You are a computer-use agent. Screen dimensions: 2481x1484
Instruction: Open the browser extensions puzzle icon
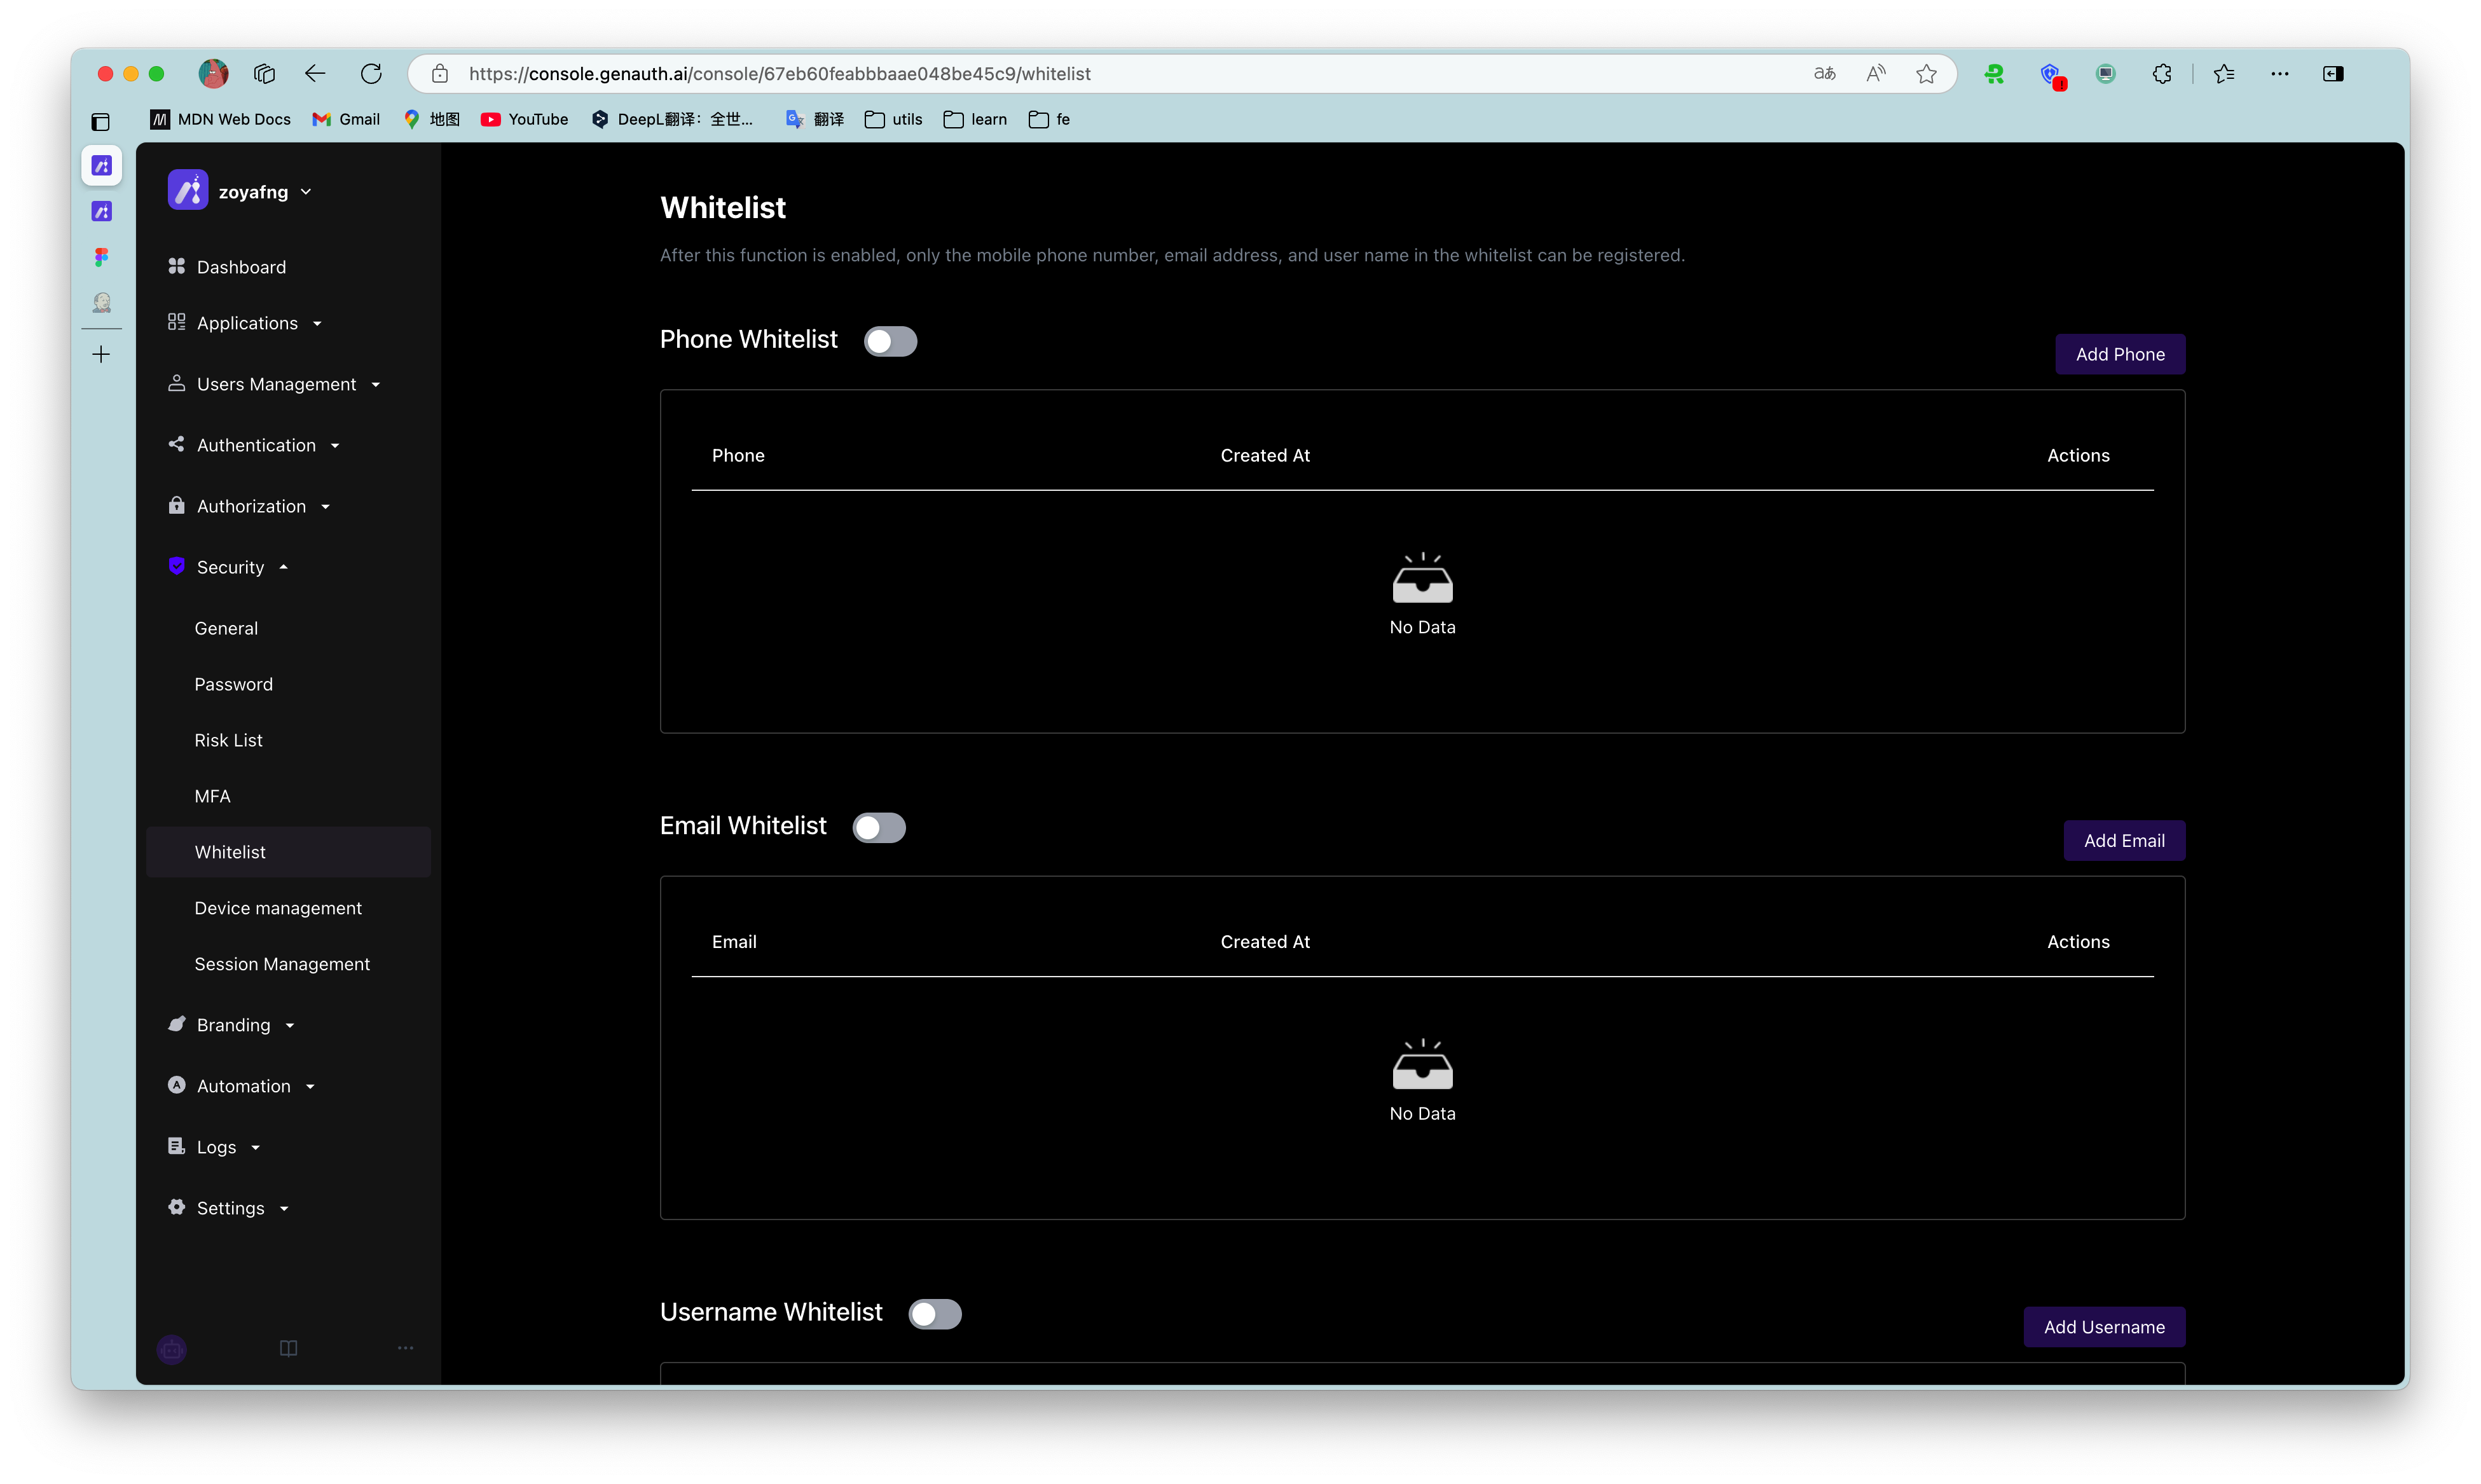point(2161,73)
